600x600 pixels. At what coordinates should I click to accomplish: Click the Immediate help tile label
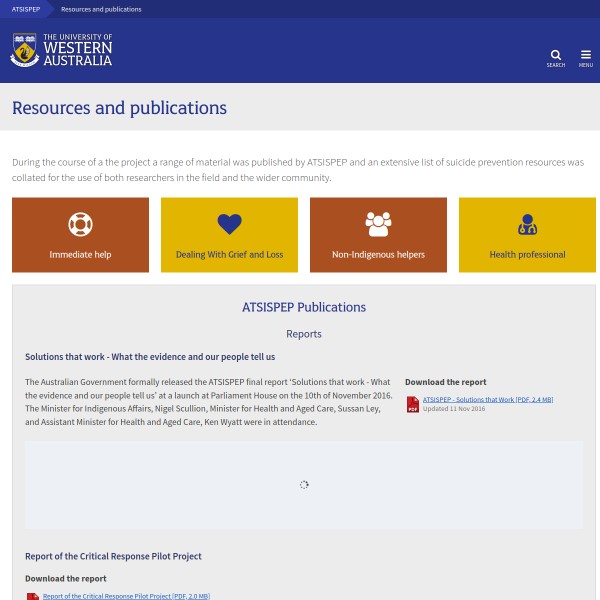[80, 254]
